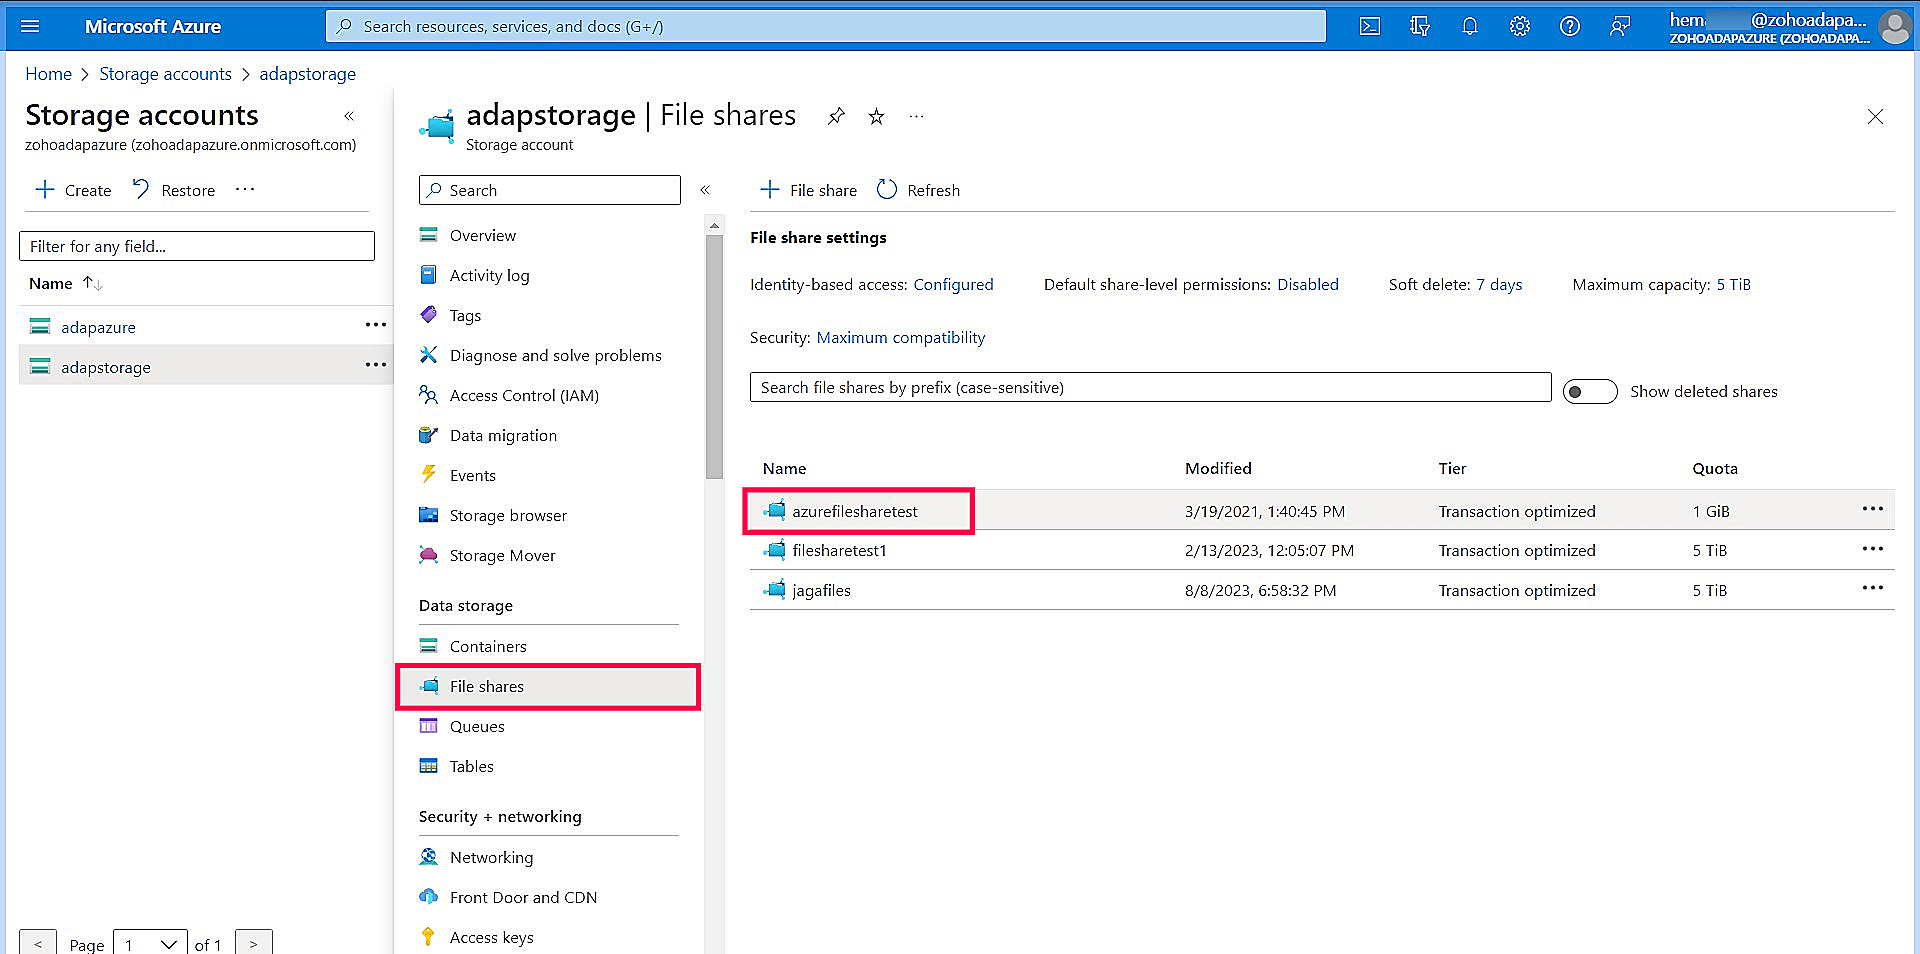The width and height of the screenshot is (1920, 954).
Task: Open Access Control (IAM) menu item
Action: click(x=523, y=395)
